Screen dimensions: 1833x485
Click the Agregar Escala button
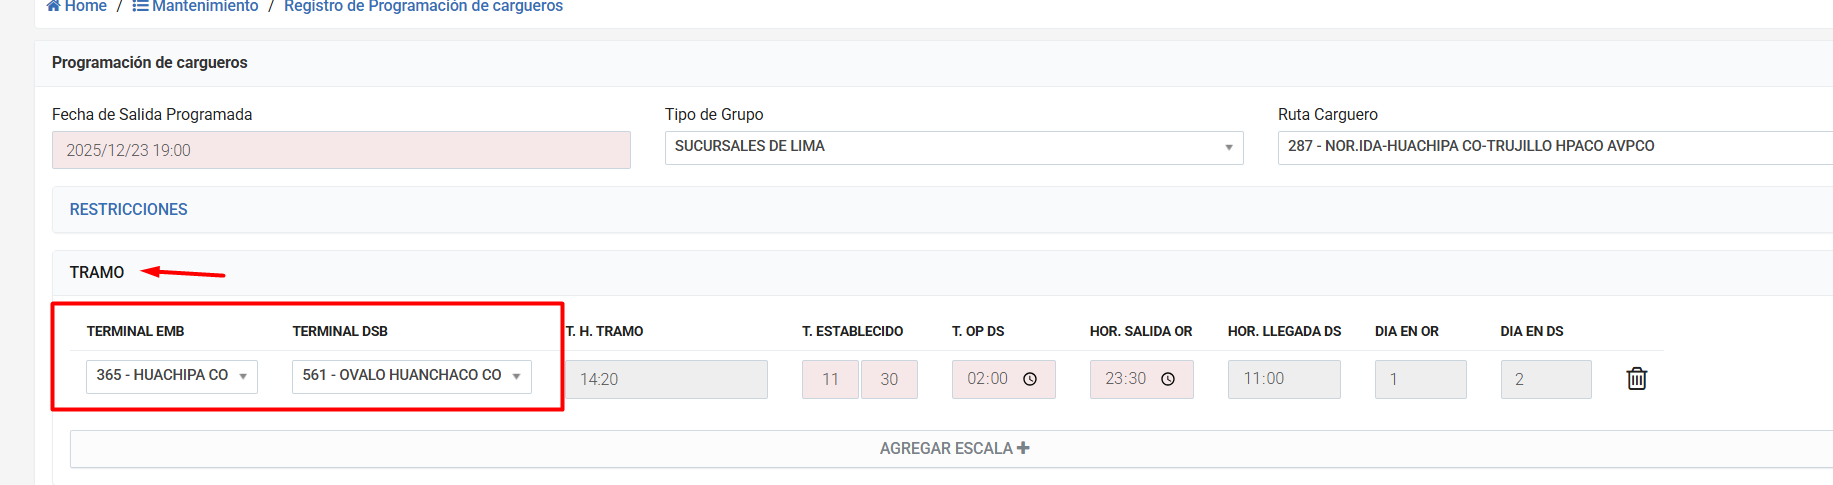945,448
